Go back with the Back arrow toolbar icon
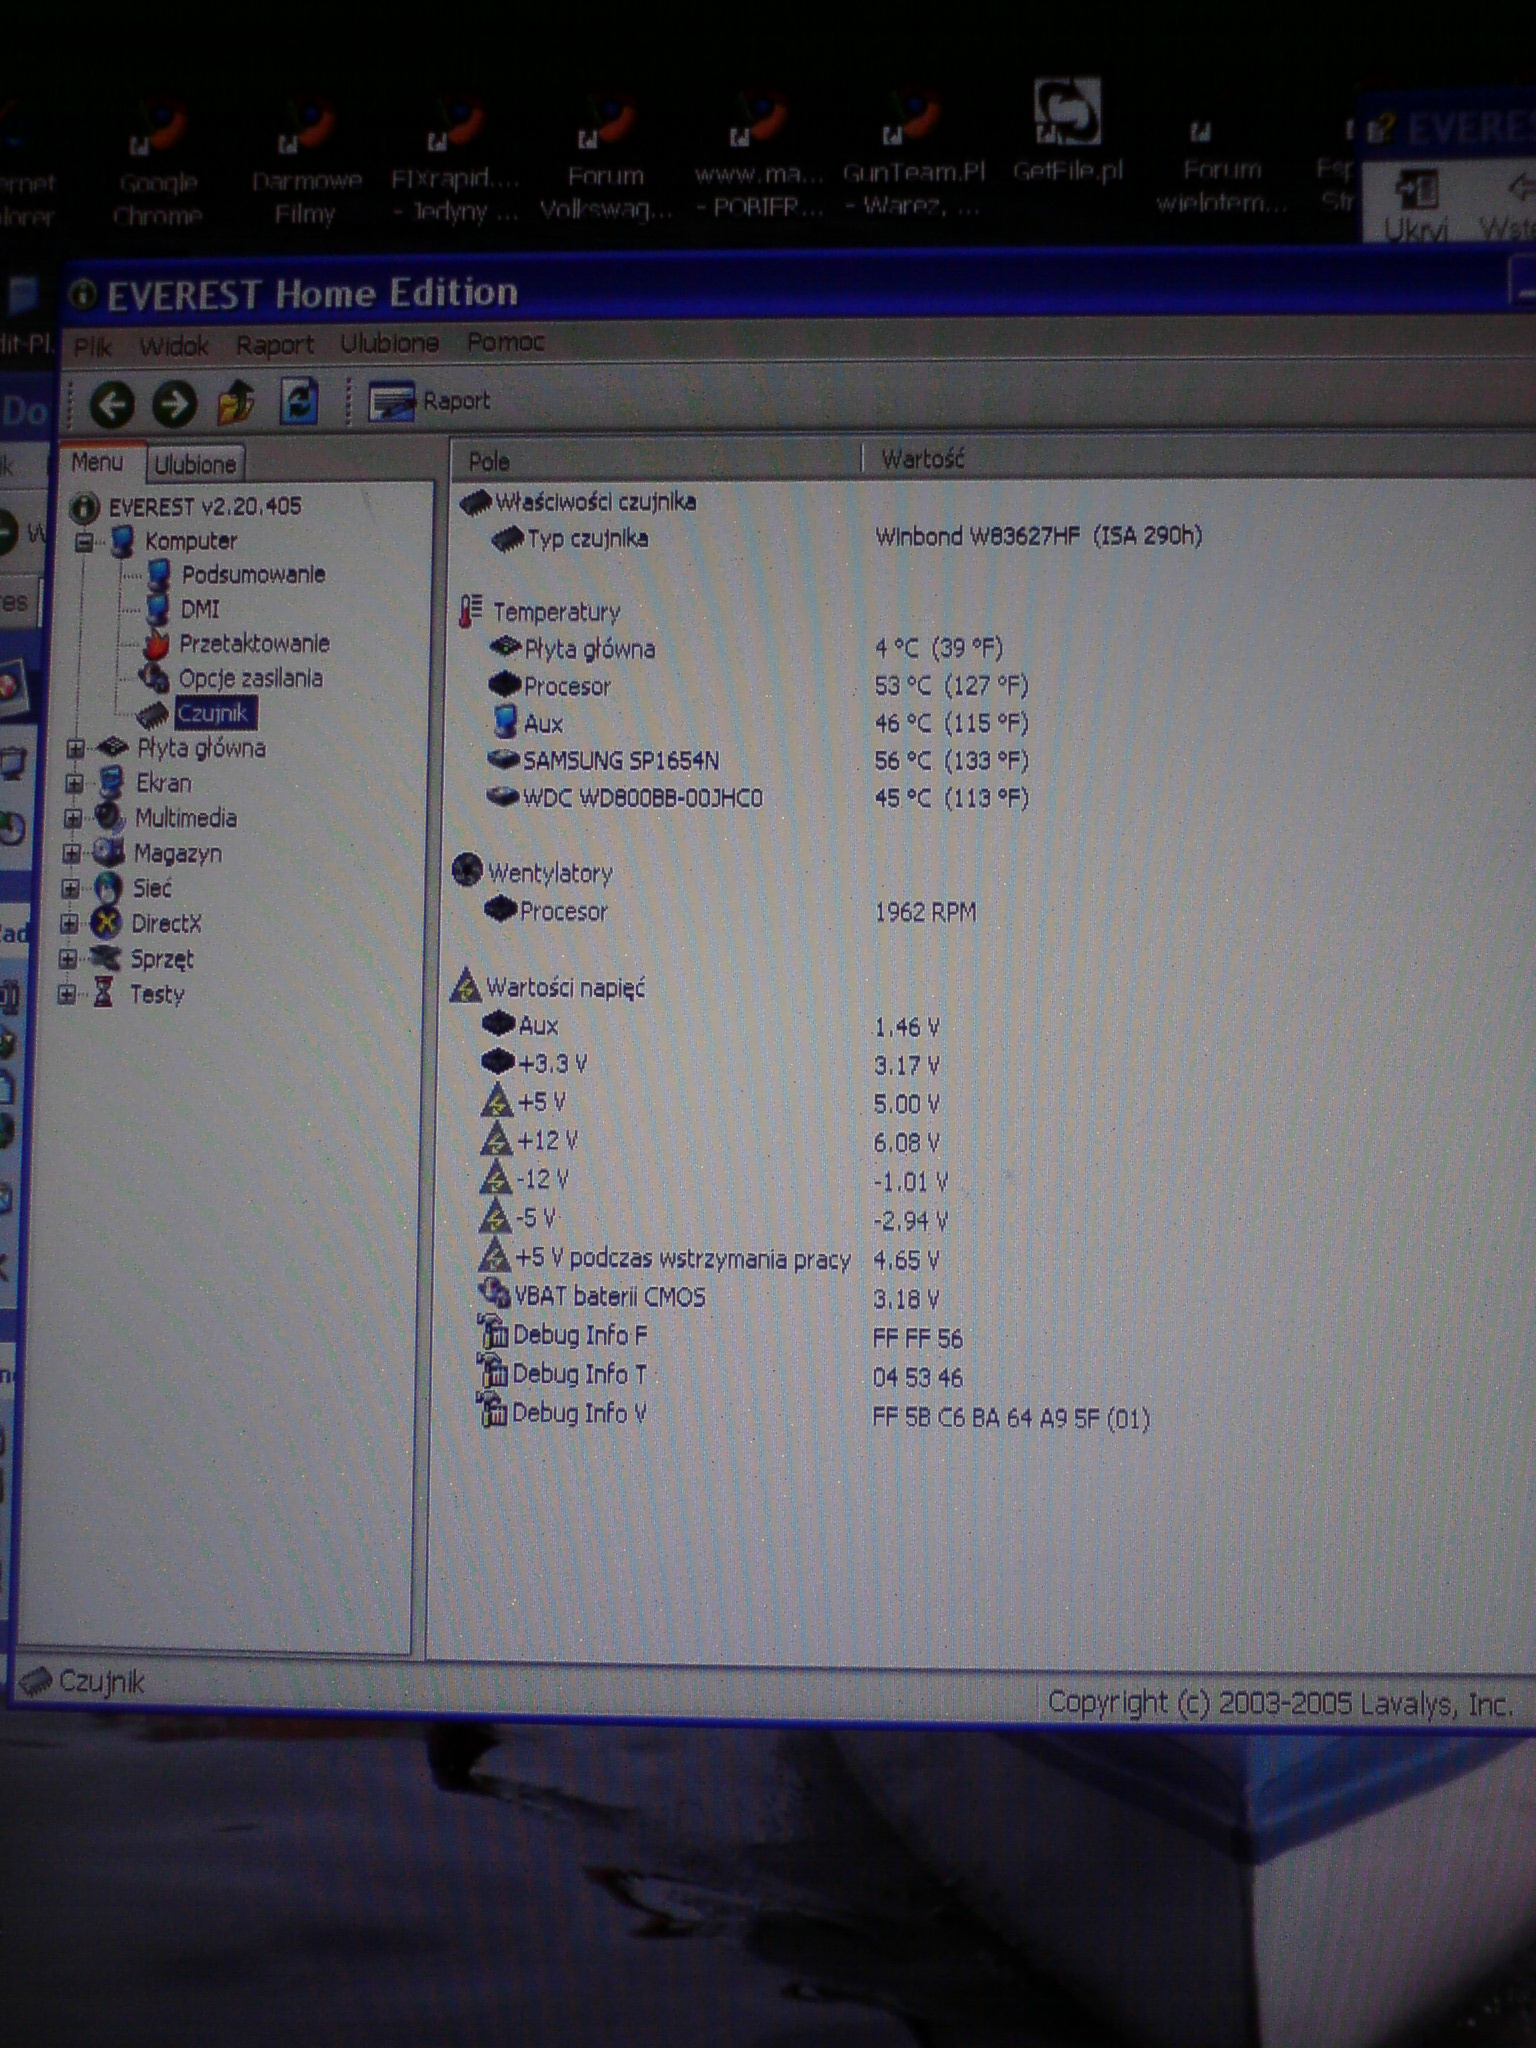 112,404
